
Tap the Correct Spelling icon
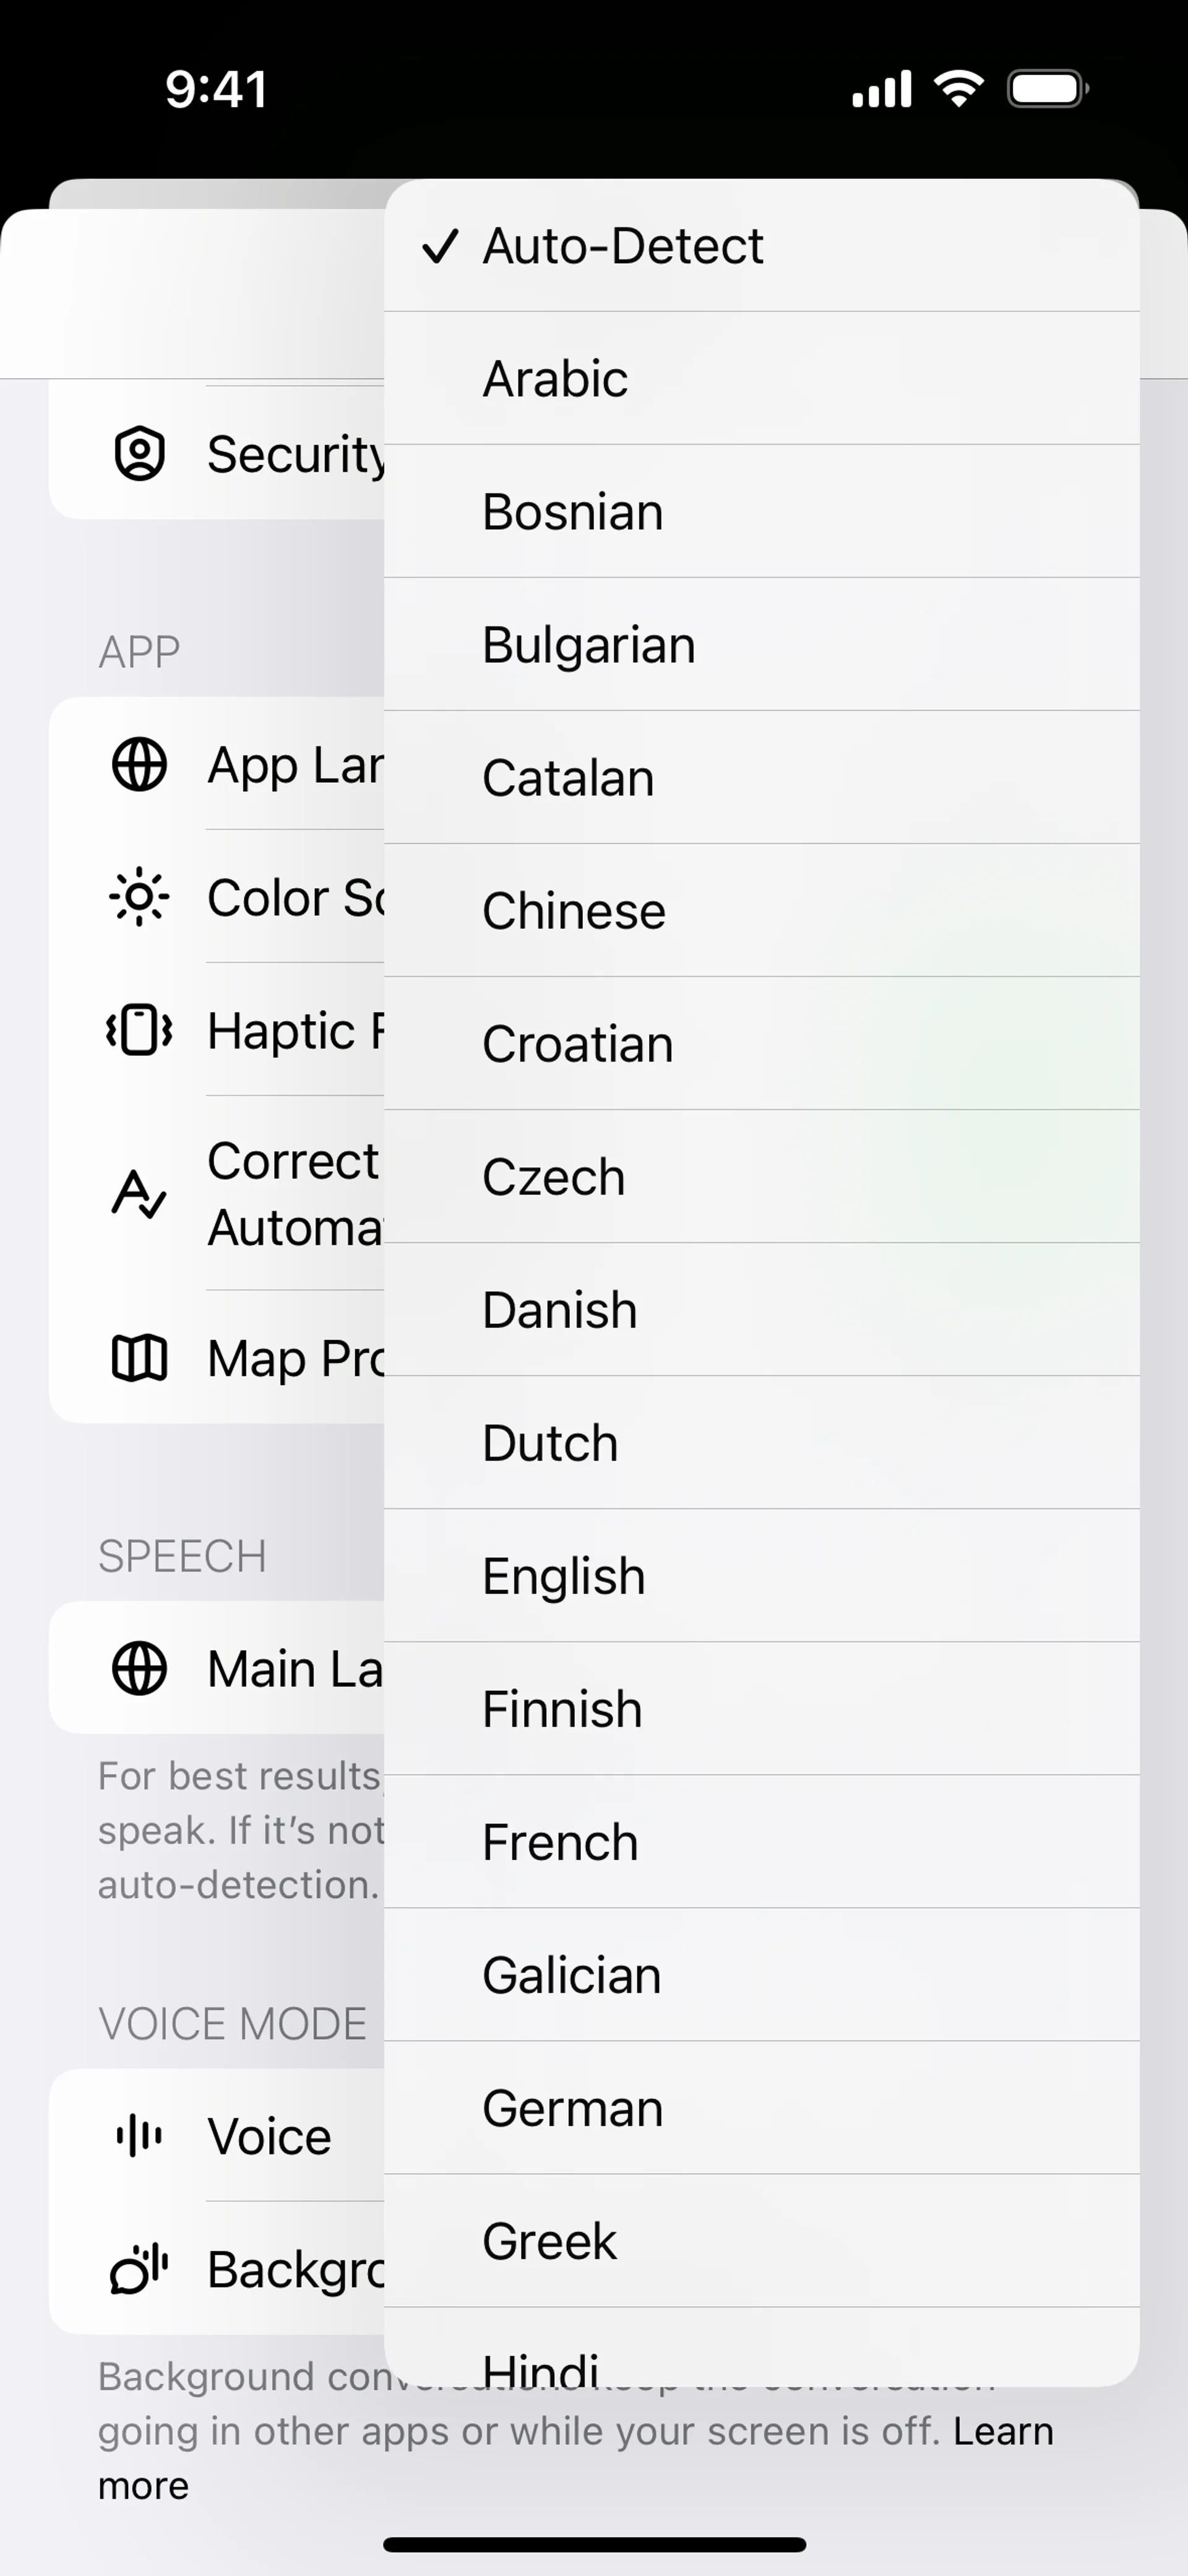[x=139, y=1194]
